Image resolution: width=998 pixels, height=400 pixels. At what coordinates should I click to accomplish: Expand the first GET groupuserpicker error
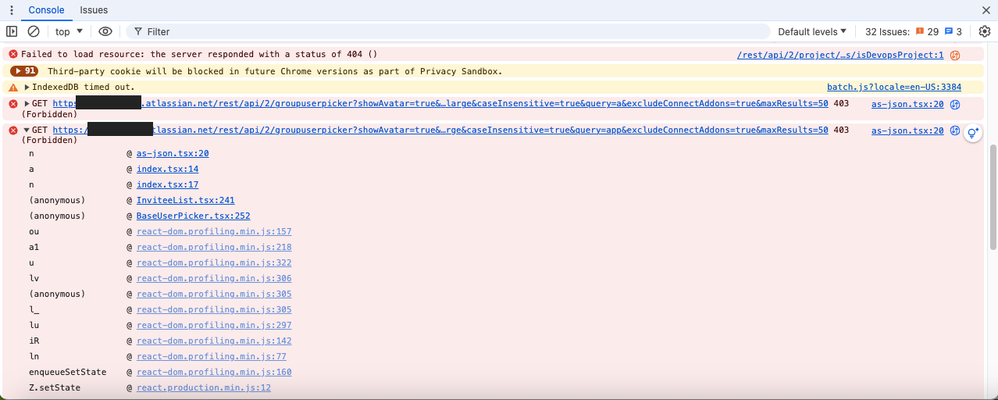(27, 103)
